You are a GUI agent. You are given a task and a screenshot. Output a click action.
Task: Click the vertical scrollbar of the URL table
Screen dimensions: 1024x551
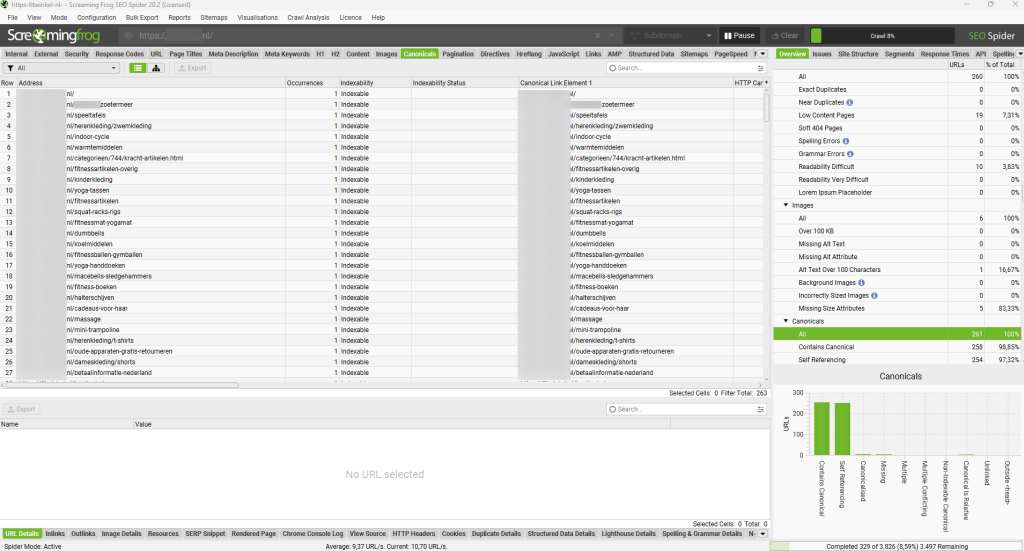(x=766, y=106)
